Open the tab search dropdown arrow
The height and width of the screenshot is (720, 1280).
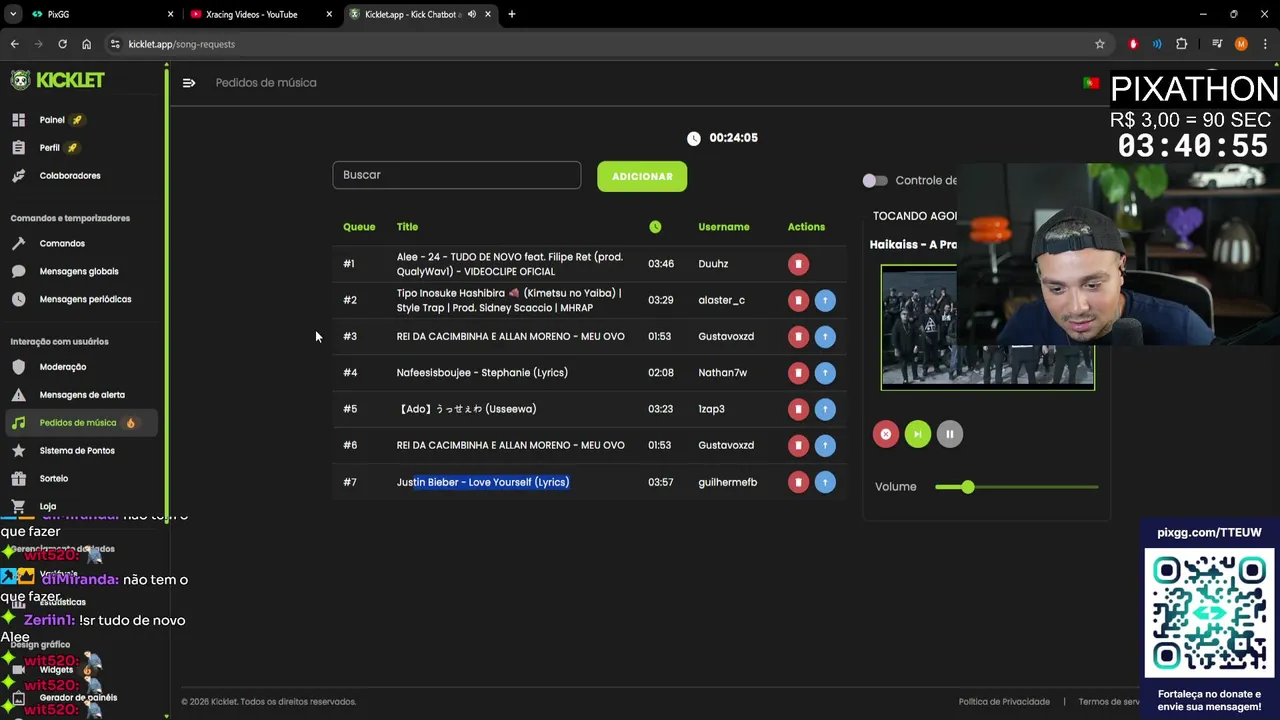coord(12,14)
